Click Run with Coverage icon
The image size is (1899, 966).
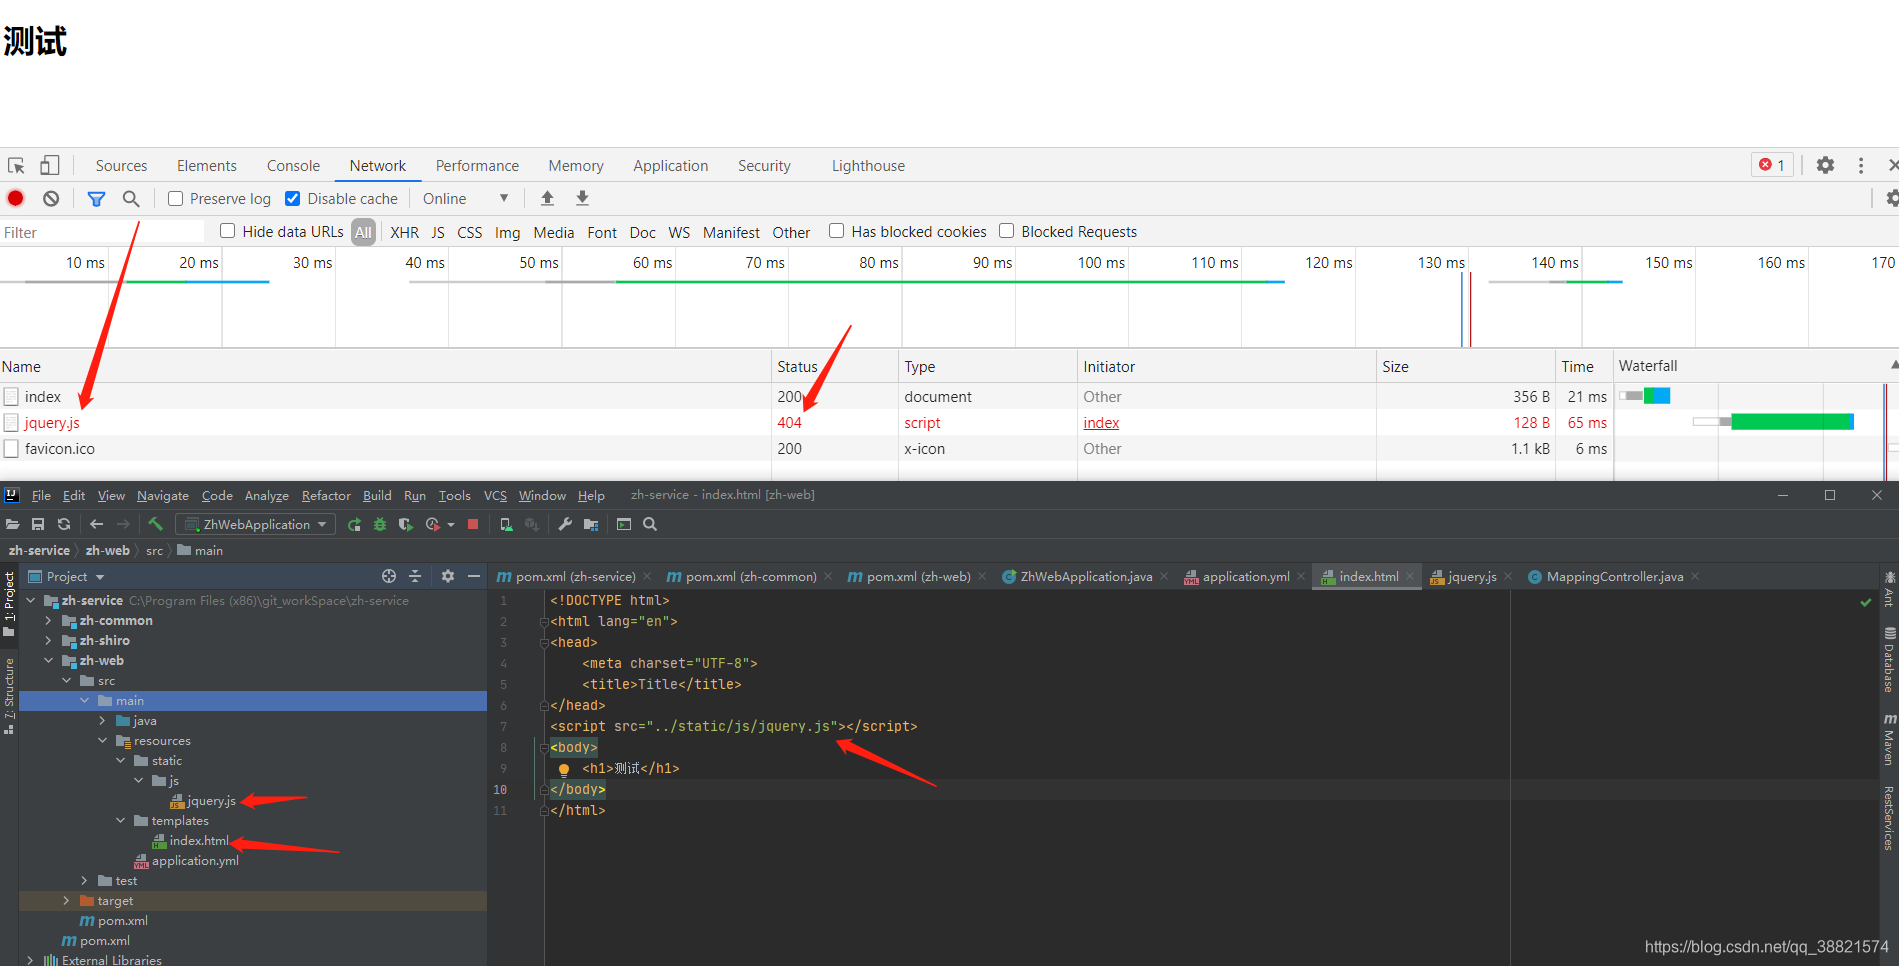405,524
